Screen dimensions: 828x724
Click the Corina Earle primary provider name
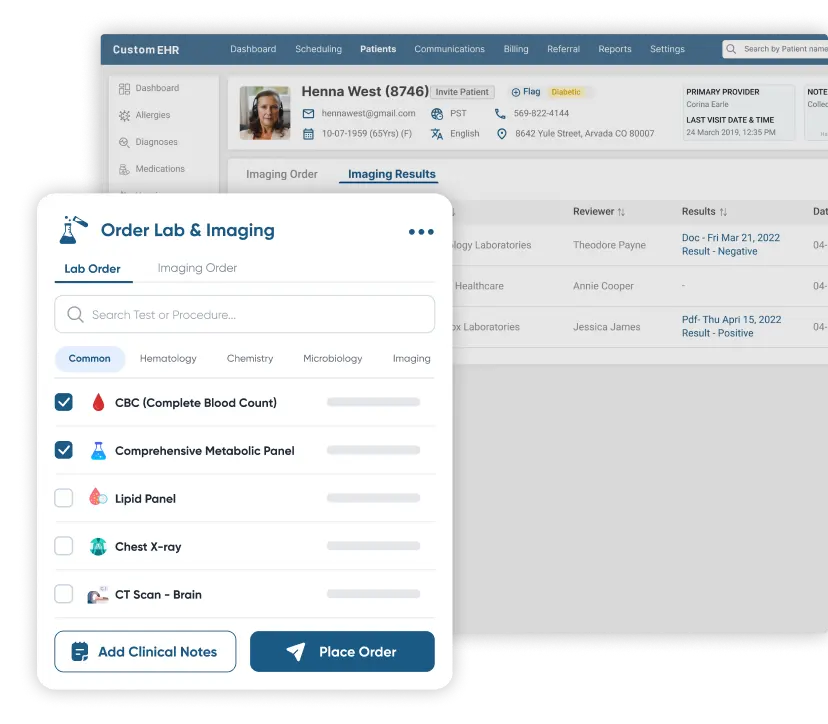pyautogui.click(x=707, y=105)
